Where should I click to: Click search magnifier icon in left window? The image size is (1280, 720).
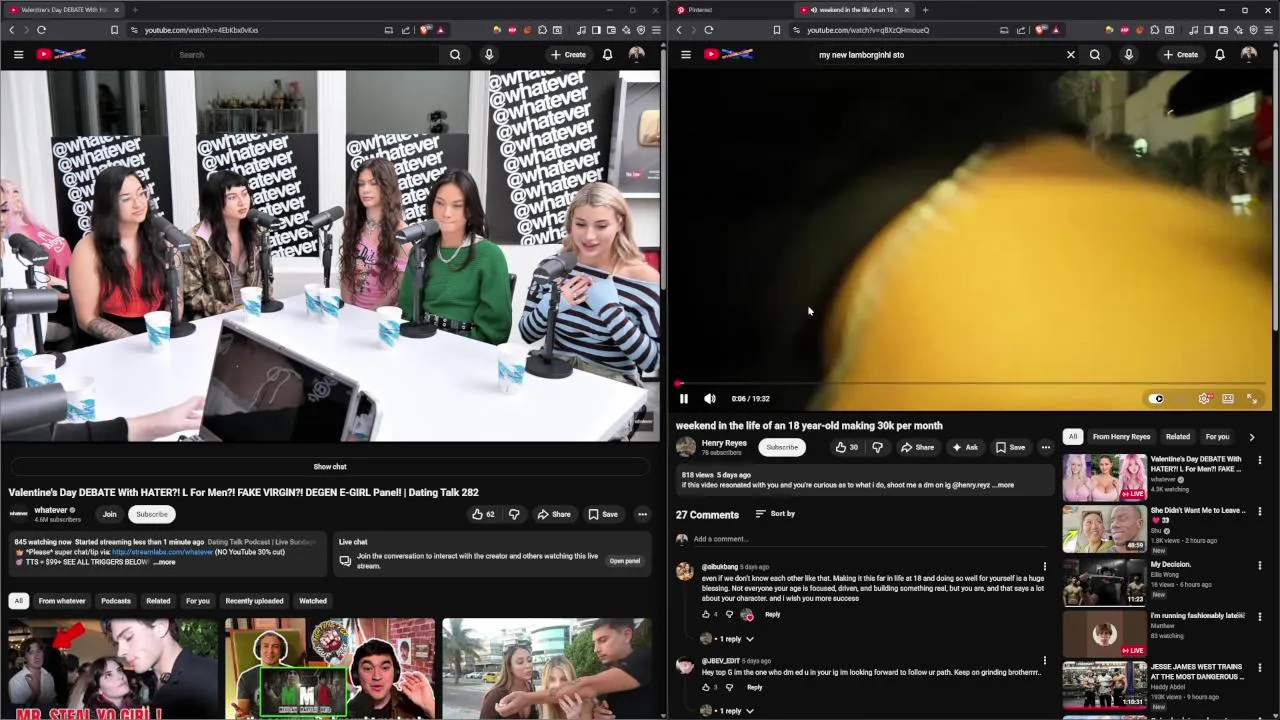455,54
